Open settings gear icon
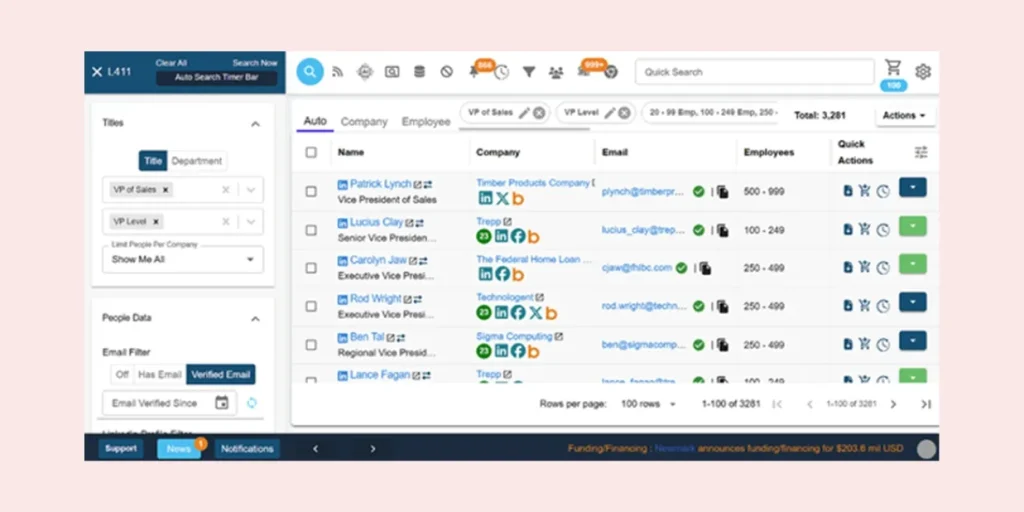Screen dimensions: 1024x512 [923, 72]
